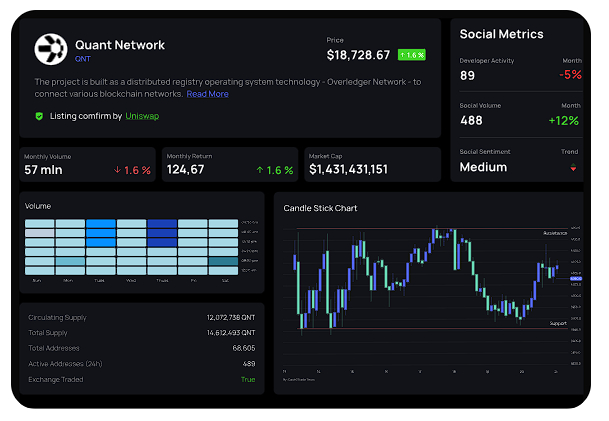Click the 124,67 monthly return value

[x=185, y=170]
